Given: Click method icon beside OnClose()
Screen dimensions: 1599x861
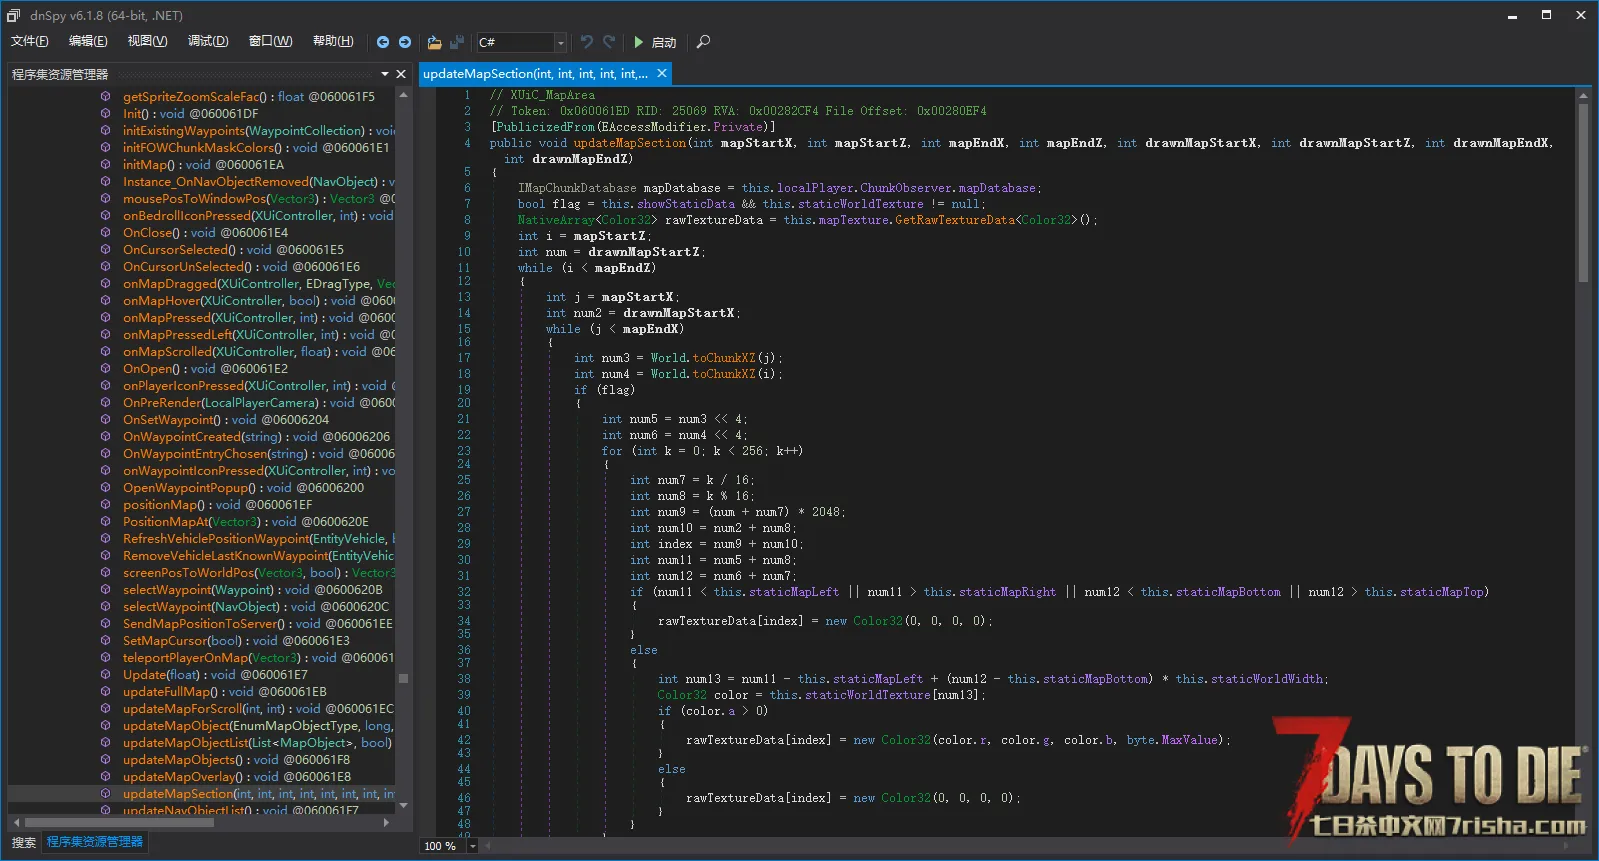Looking at the screenshot, I should point(105,232).
